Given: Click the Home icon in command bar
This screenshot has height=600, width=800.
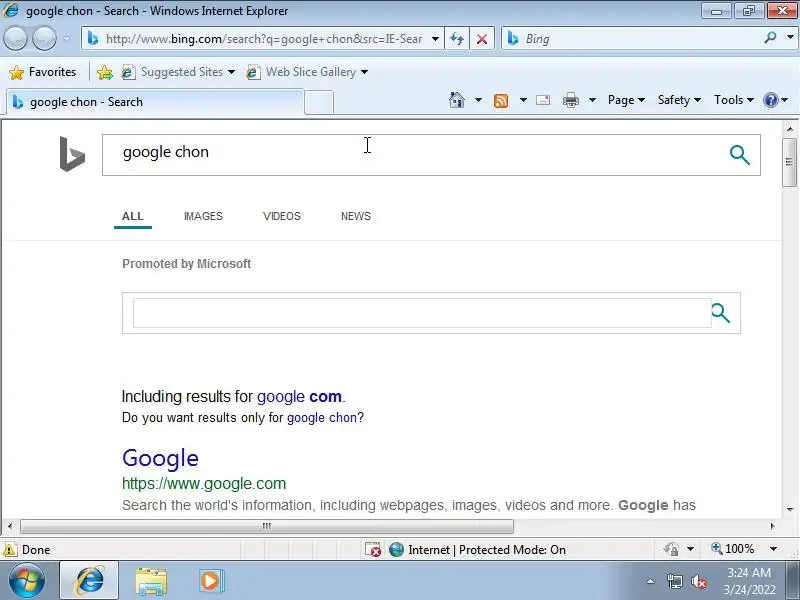Looking at the screenshot, I should (457, 100).
